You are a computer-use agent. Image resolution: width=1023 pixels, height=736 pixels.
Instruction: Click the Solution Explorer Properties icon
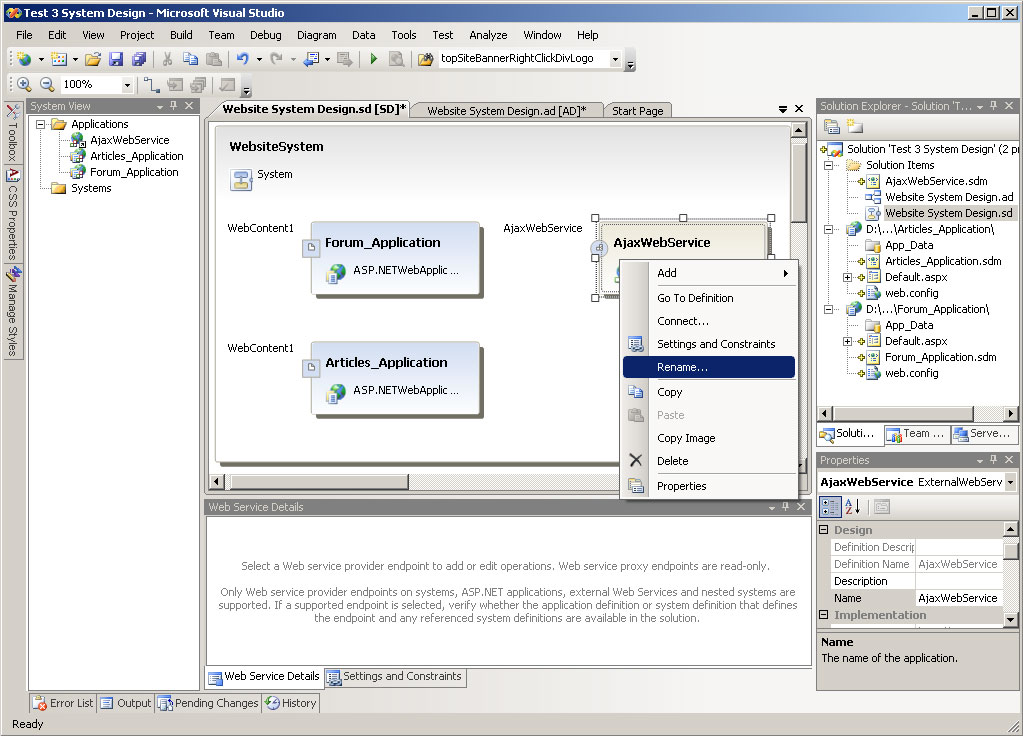tap(831, 127)
